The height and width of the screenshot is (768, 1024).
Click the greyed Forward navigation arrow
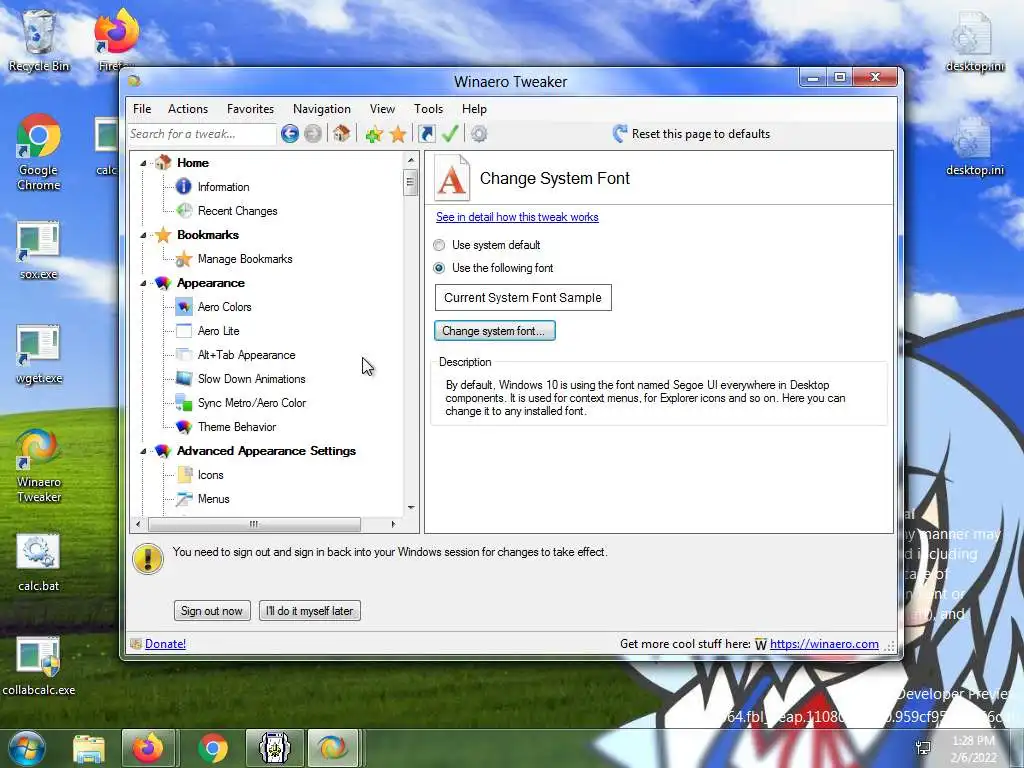click(313, 134)
